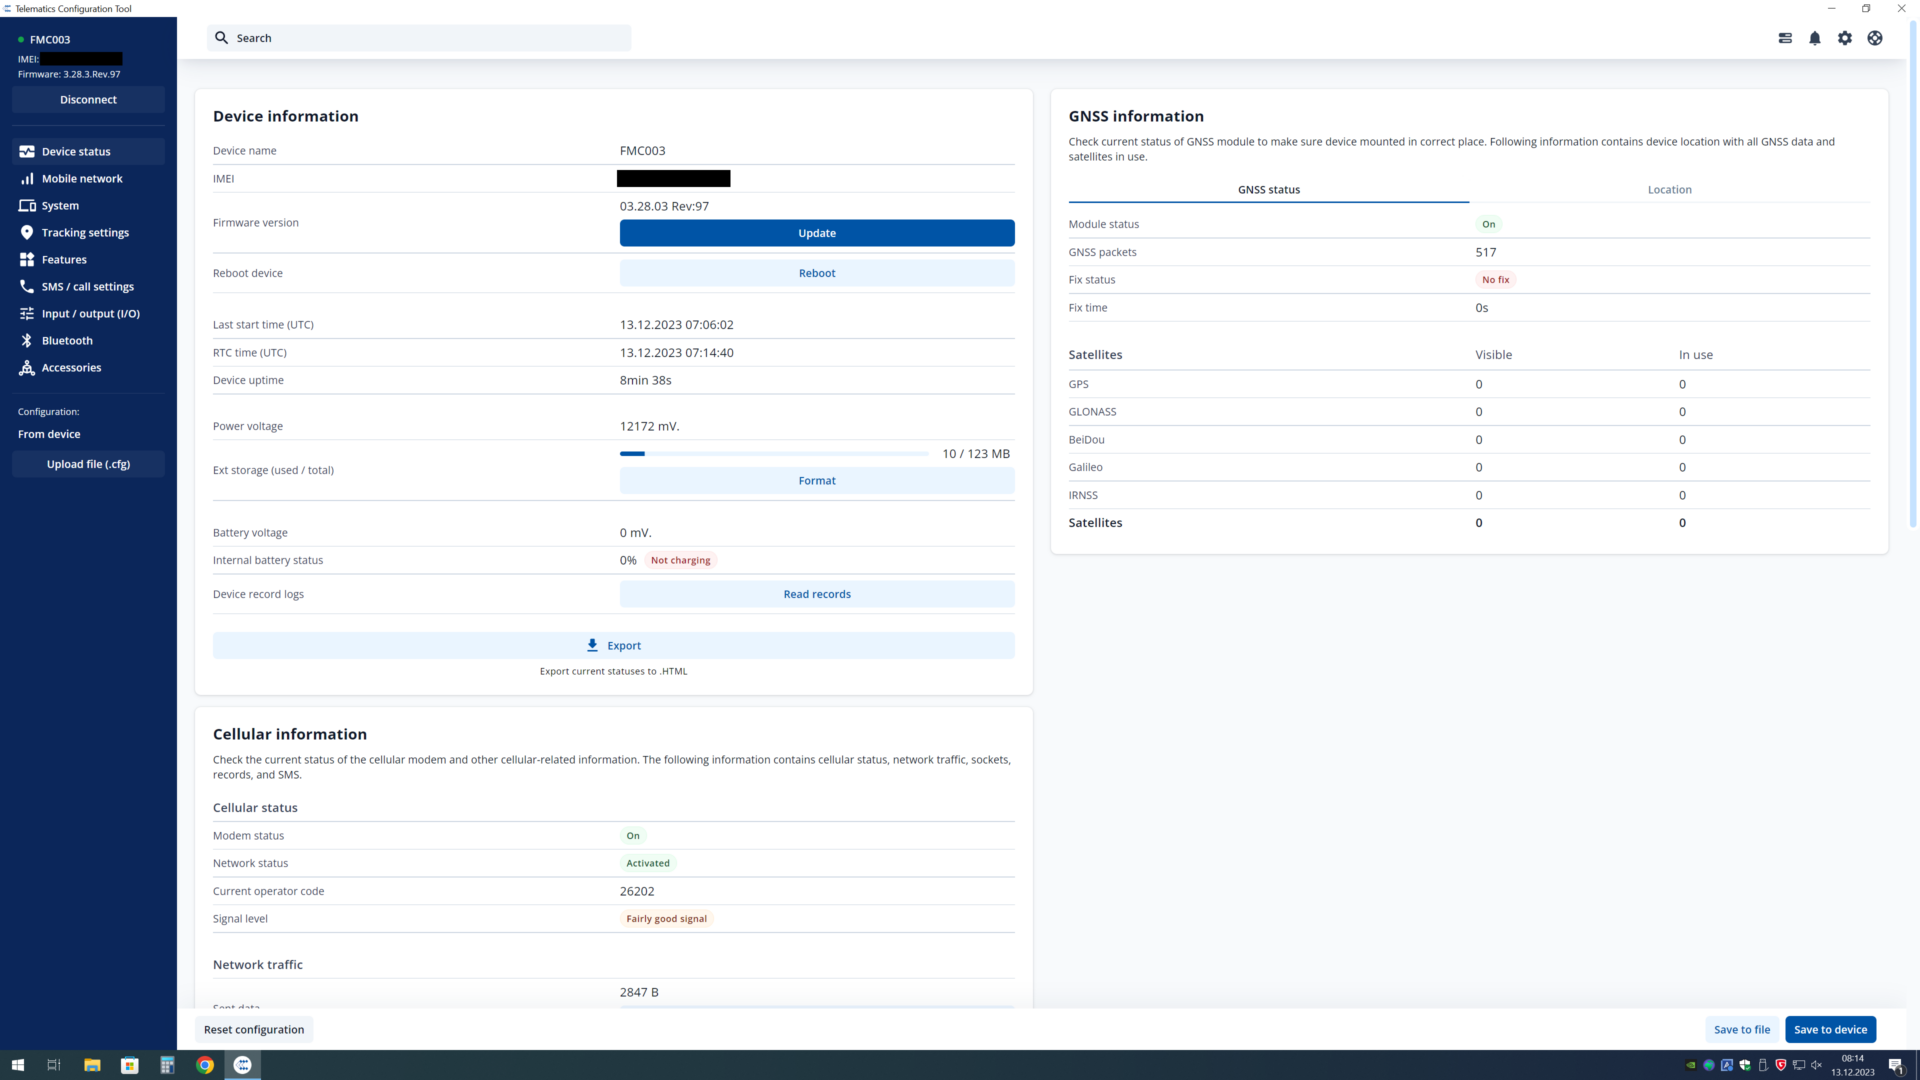Click the Reboot device button
1920x1080 pixels.
point(817,273)
